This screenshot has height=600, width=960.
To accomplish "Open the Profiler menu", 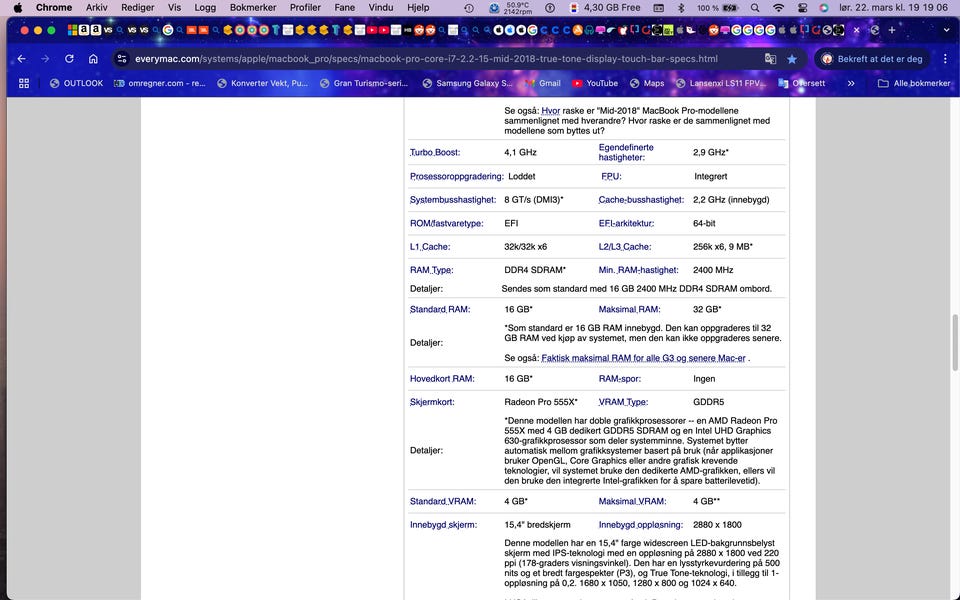I will pyautogui.click(x=305, y=8).
